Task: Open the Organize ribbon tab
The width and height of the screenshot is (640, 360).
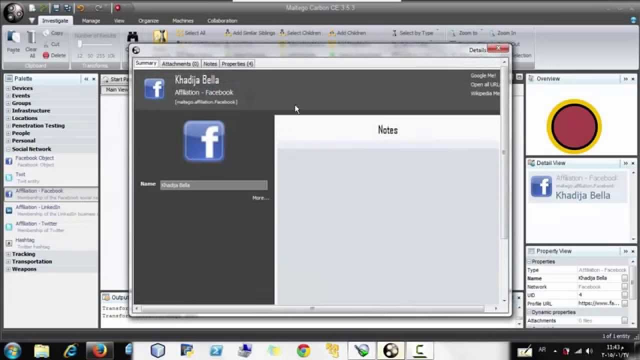Action: coord(148,21)
